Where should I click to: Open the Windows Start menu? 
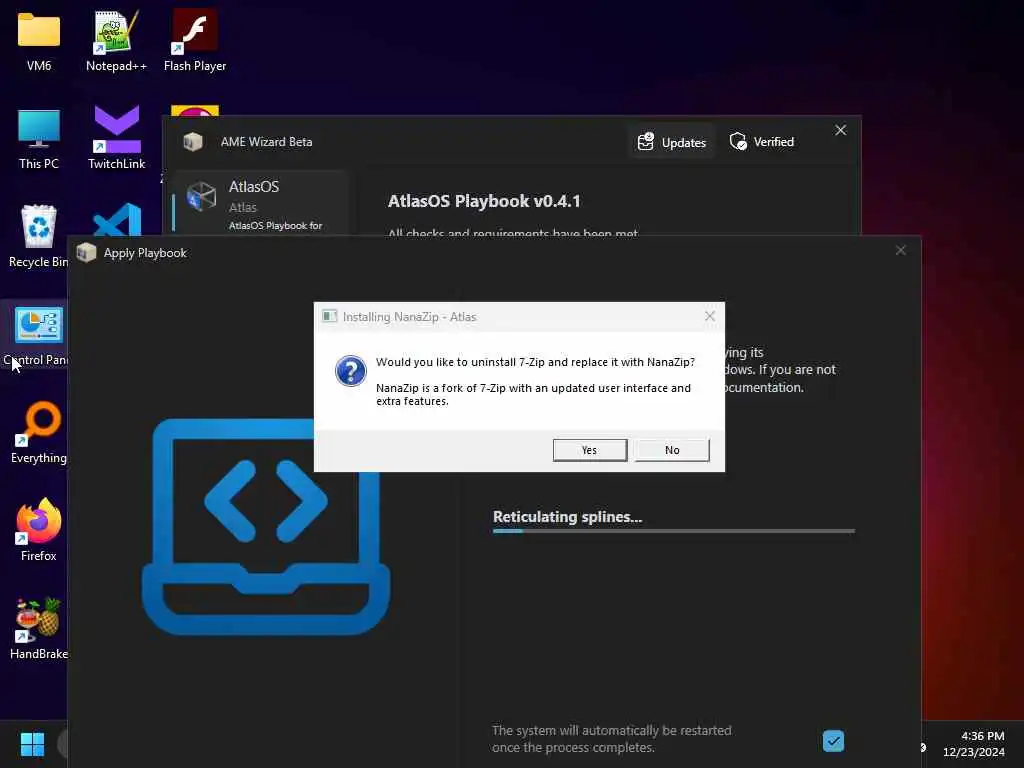click(x=32, y=744)
